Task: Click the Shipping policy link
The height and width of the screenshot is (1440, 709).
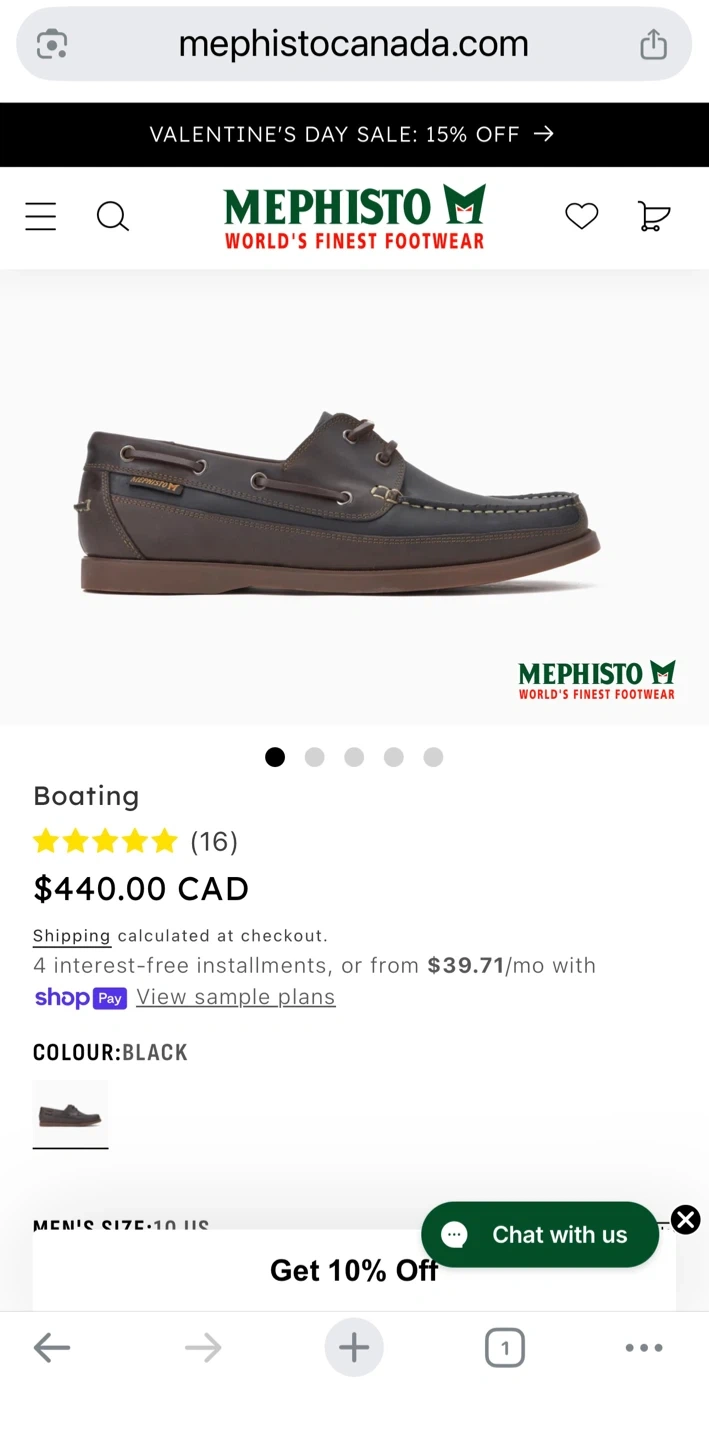Action: pyautogui.click(x=71, y=936)
